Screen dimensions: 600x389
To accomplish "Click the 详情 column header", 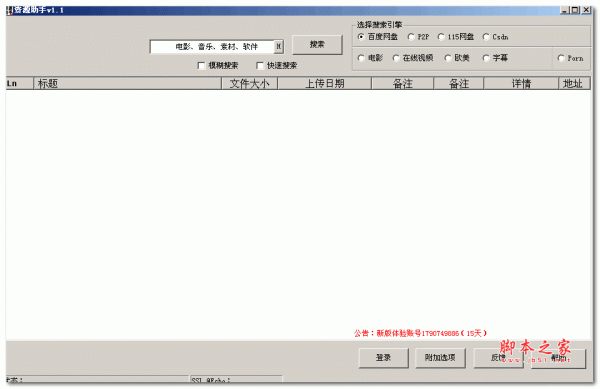I will point(521,83).
